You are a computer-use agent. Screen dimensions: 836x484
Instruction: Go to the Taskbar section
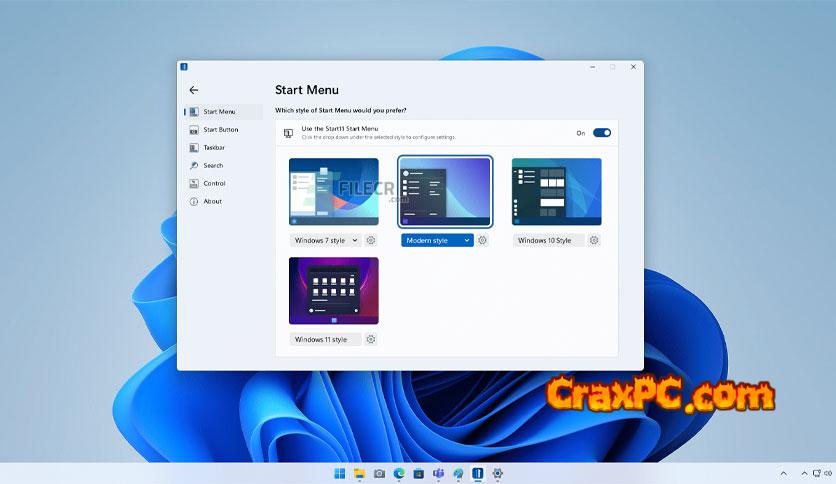click(214, 147)
